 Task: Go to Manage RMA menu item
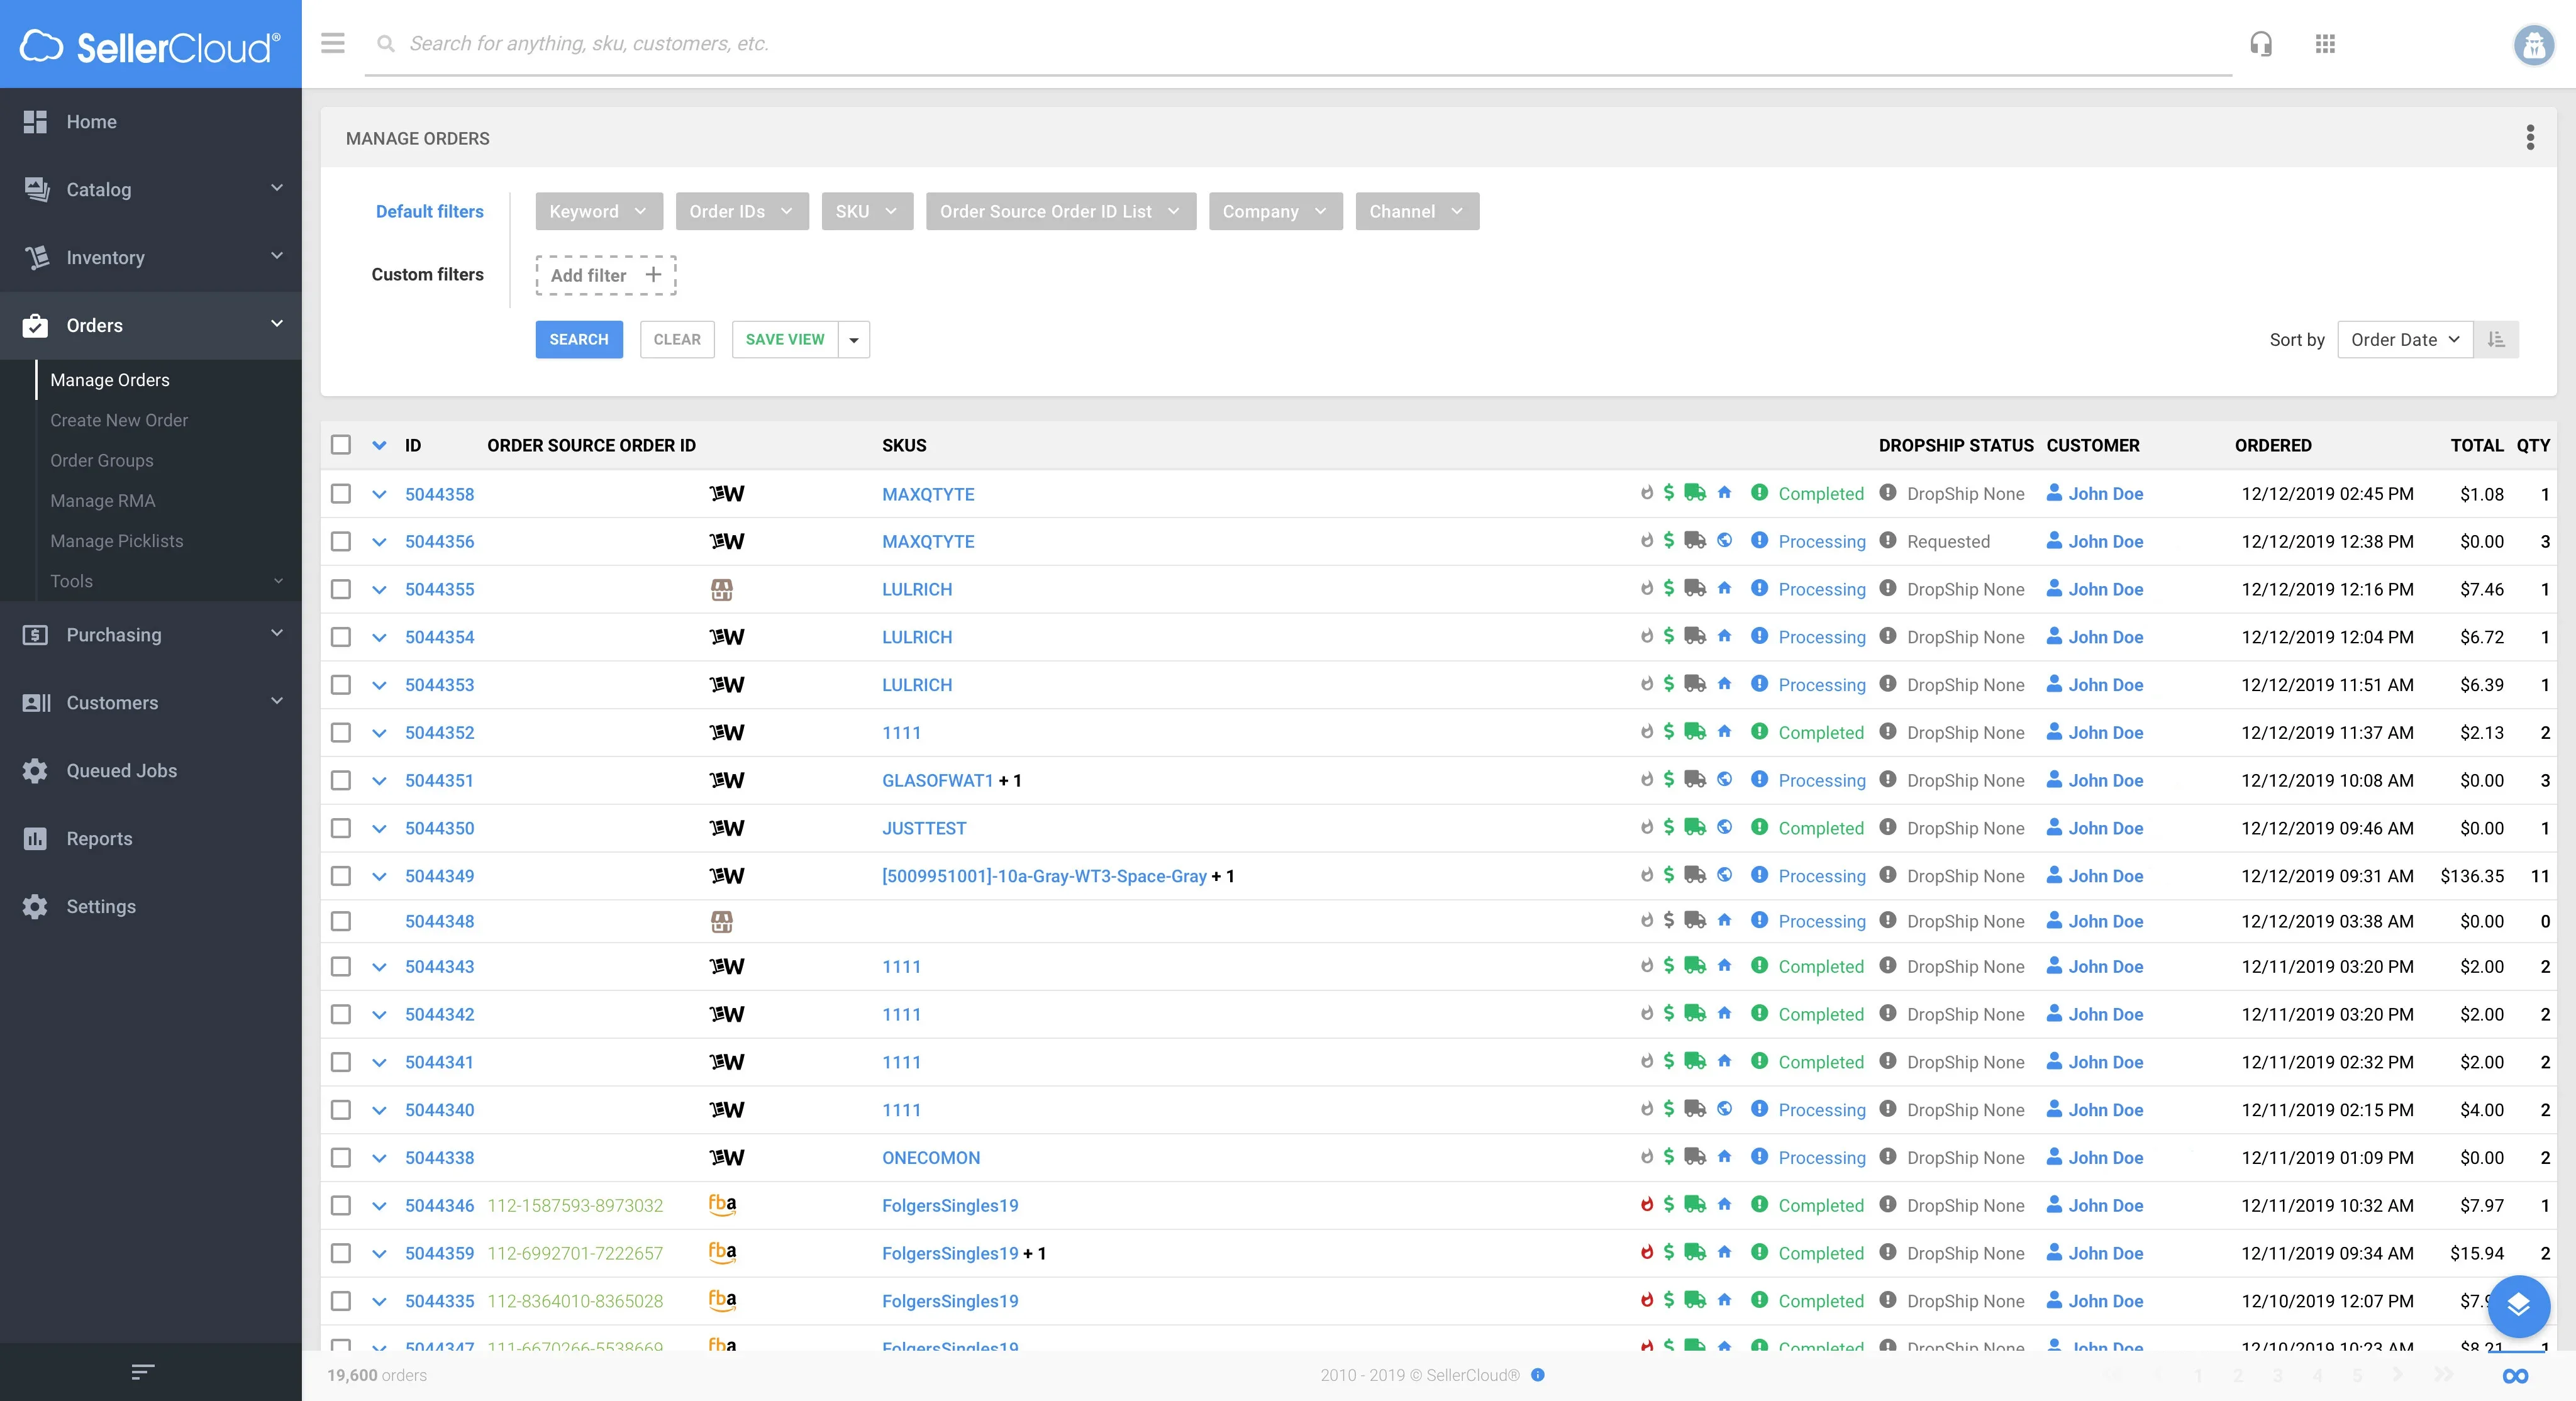103,500
